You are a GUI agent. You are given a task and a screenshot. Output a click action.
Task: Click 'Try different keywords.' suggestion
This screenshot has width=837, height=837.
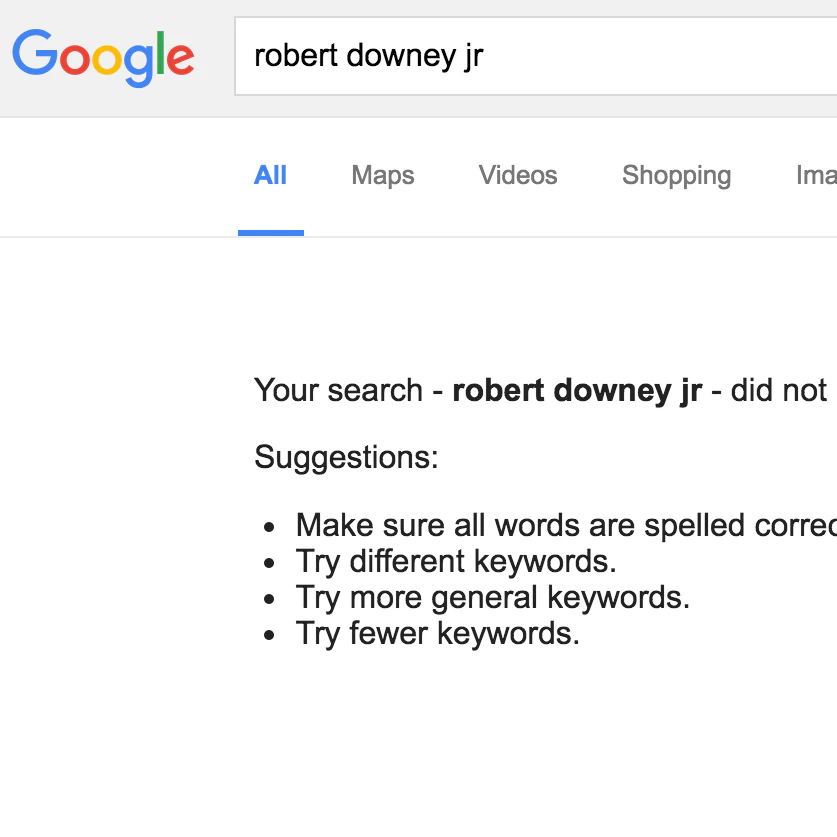pyautogui.click(x=456, y=562)
